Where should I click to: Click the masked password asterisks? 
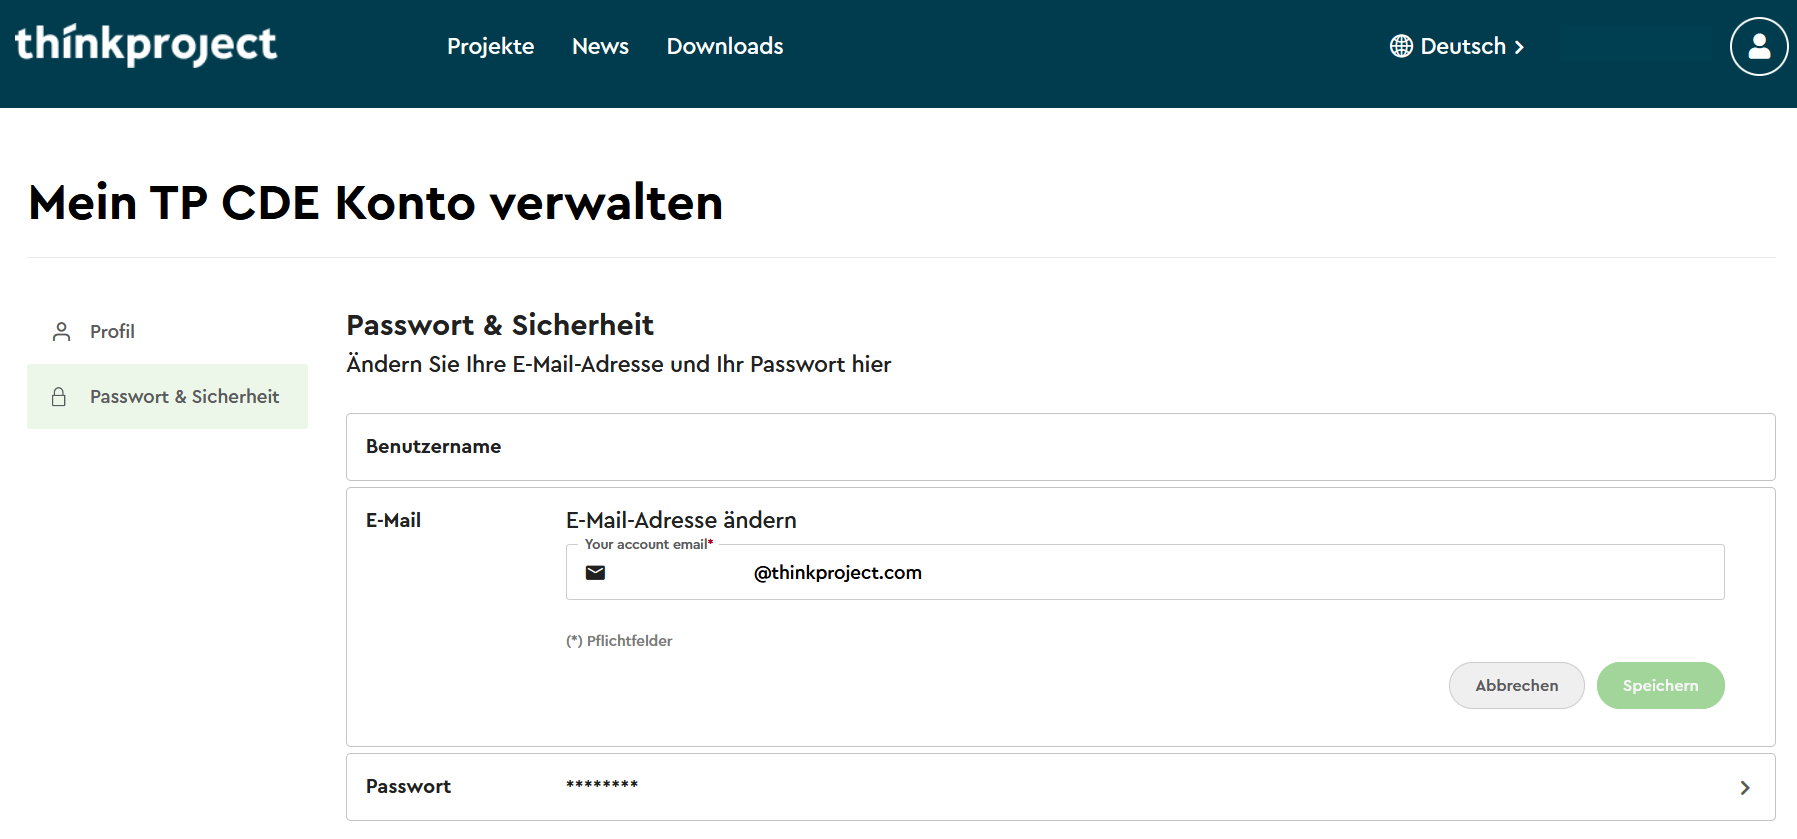coord(602,786)
